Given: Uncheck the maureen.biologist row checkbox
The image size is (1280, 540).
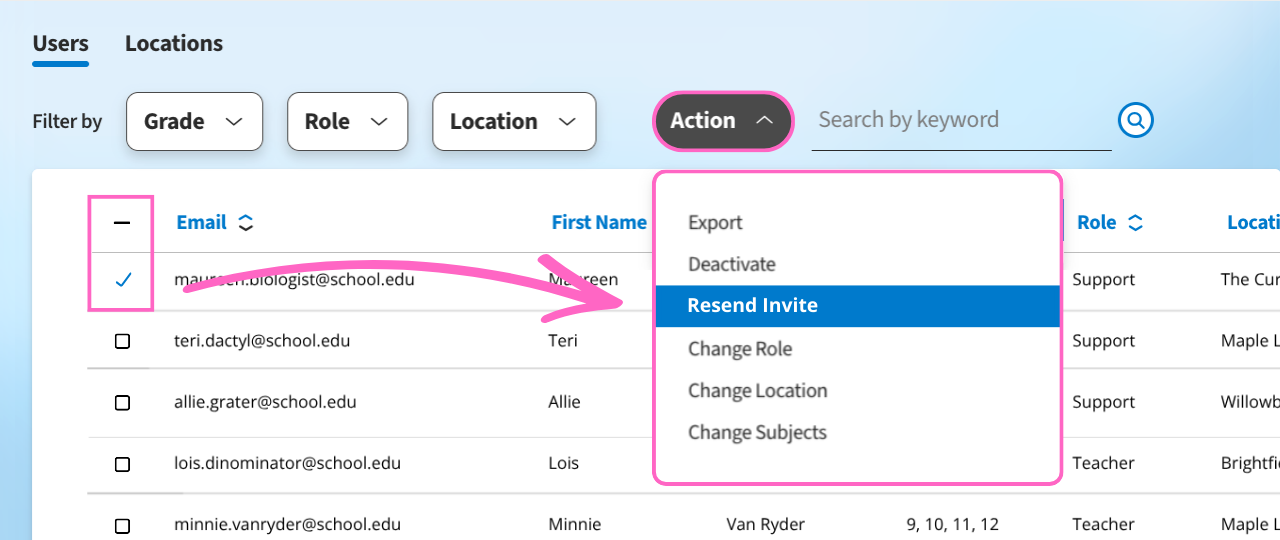Looking at the screenshot, I should click(123, 280).
